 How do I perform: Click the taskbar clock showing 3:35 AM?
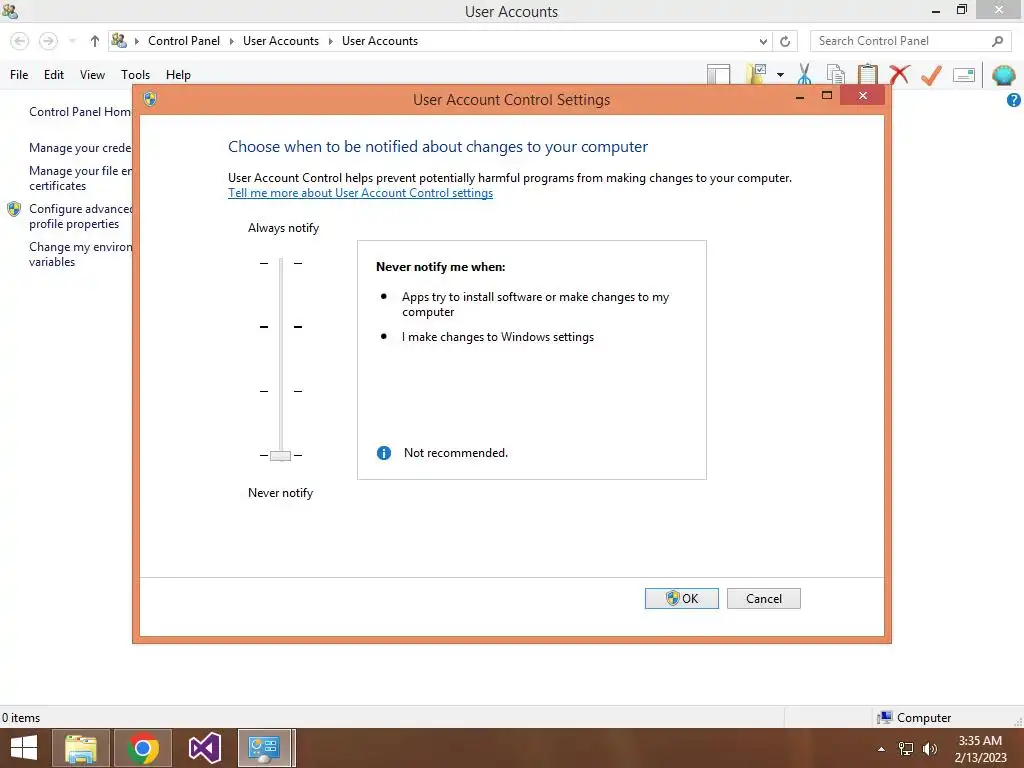pyautogui.click(x=980, y=749)
